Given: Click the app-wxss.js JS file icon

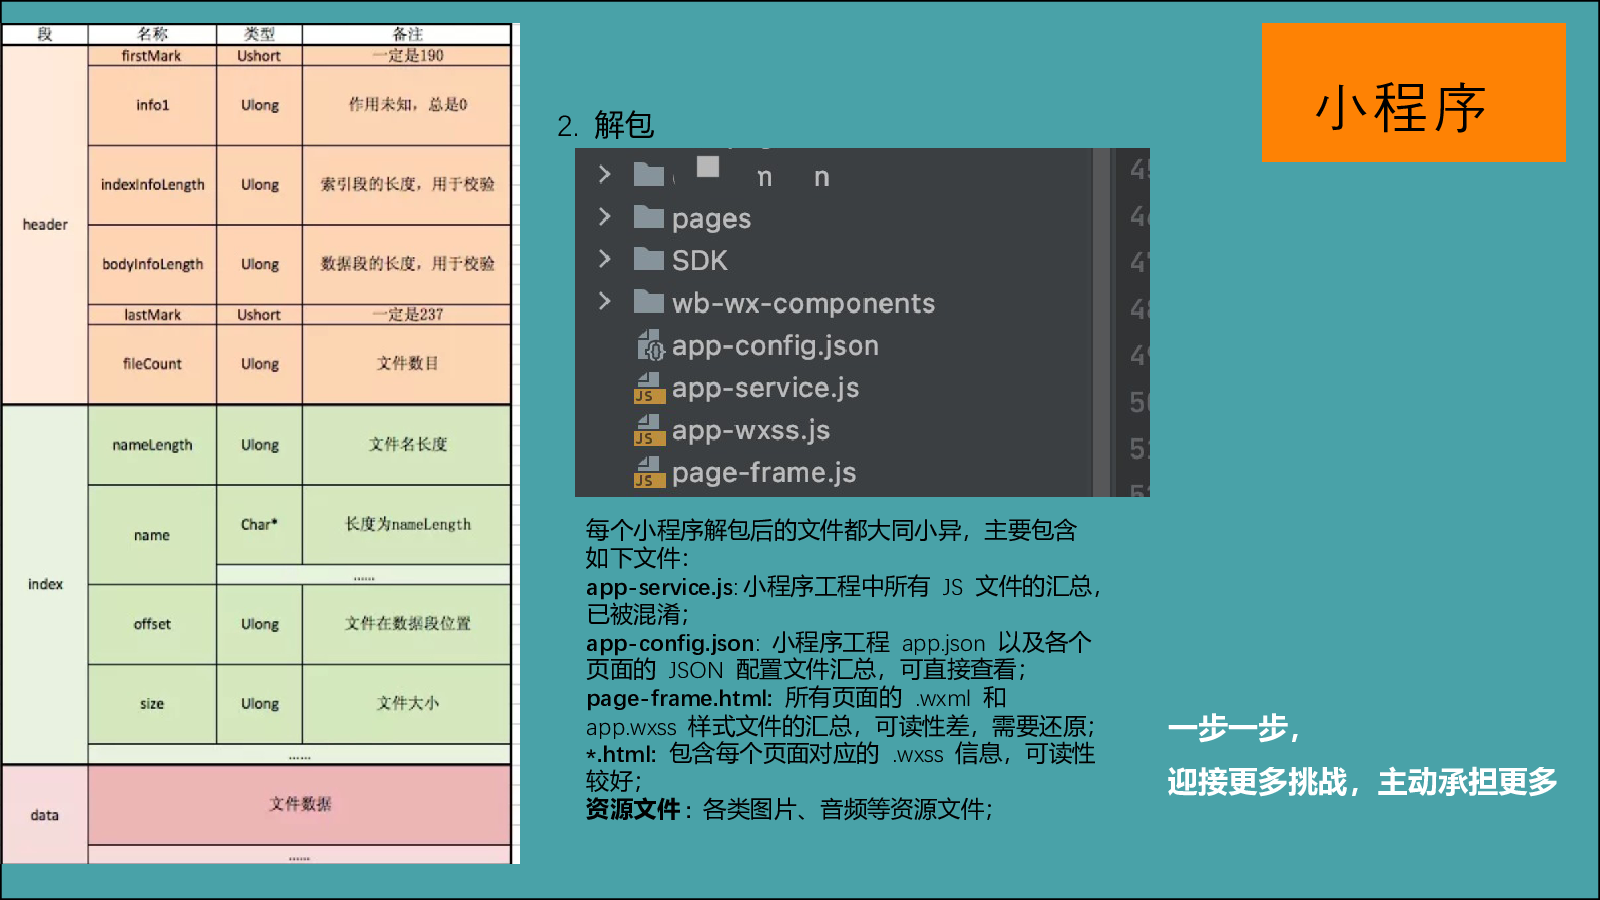Looking at the screenshot, I should (x=650, y=430).
